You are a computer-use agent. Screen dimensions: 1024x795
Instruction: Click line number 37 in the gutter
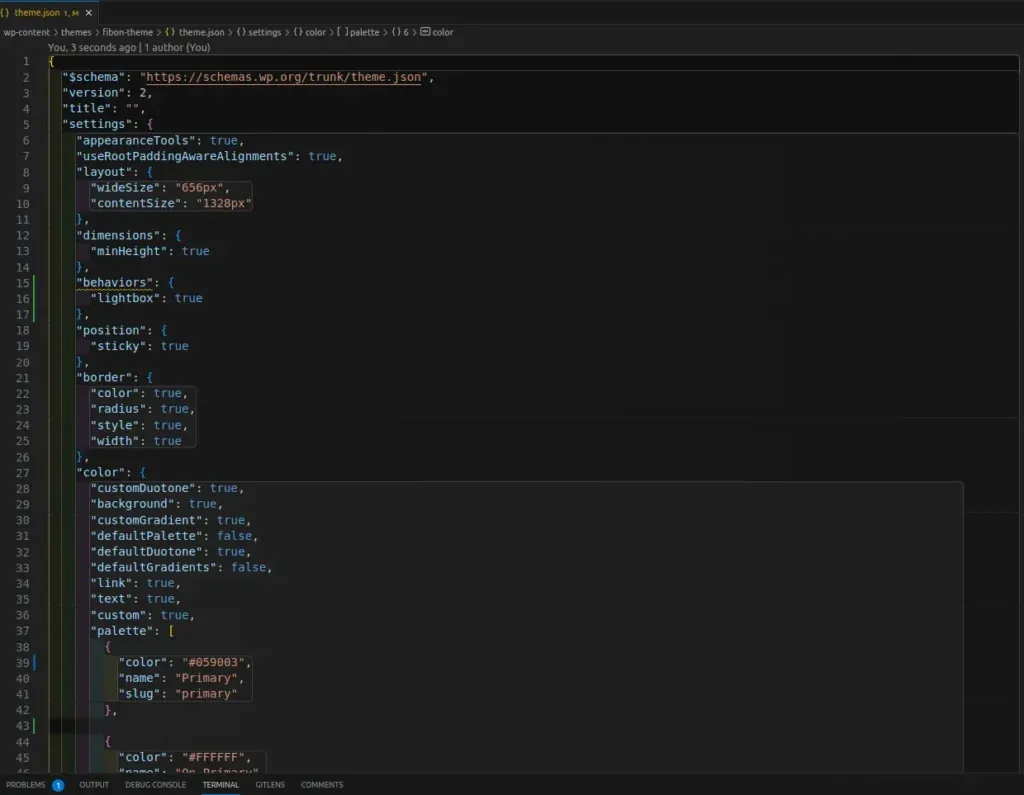[x=23, y=631]
